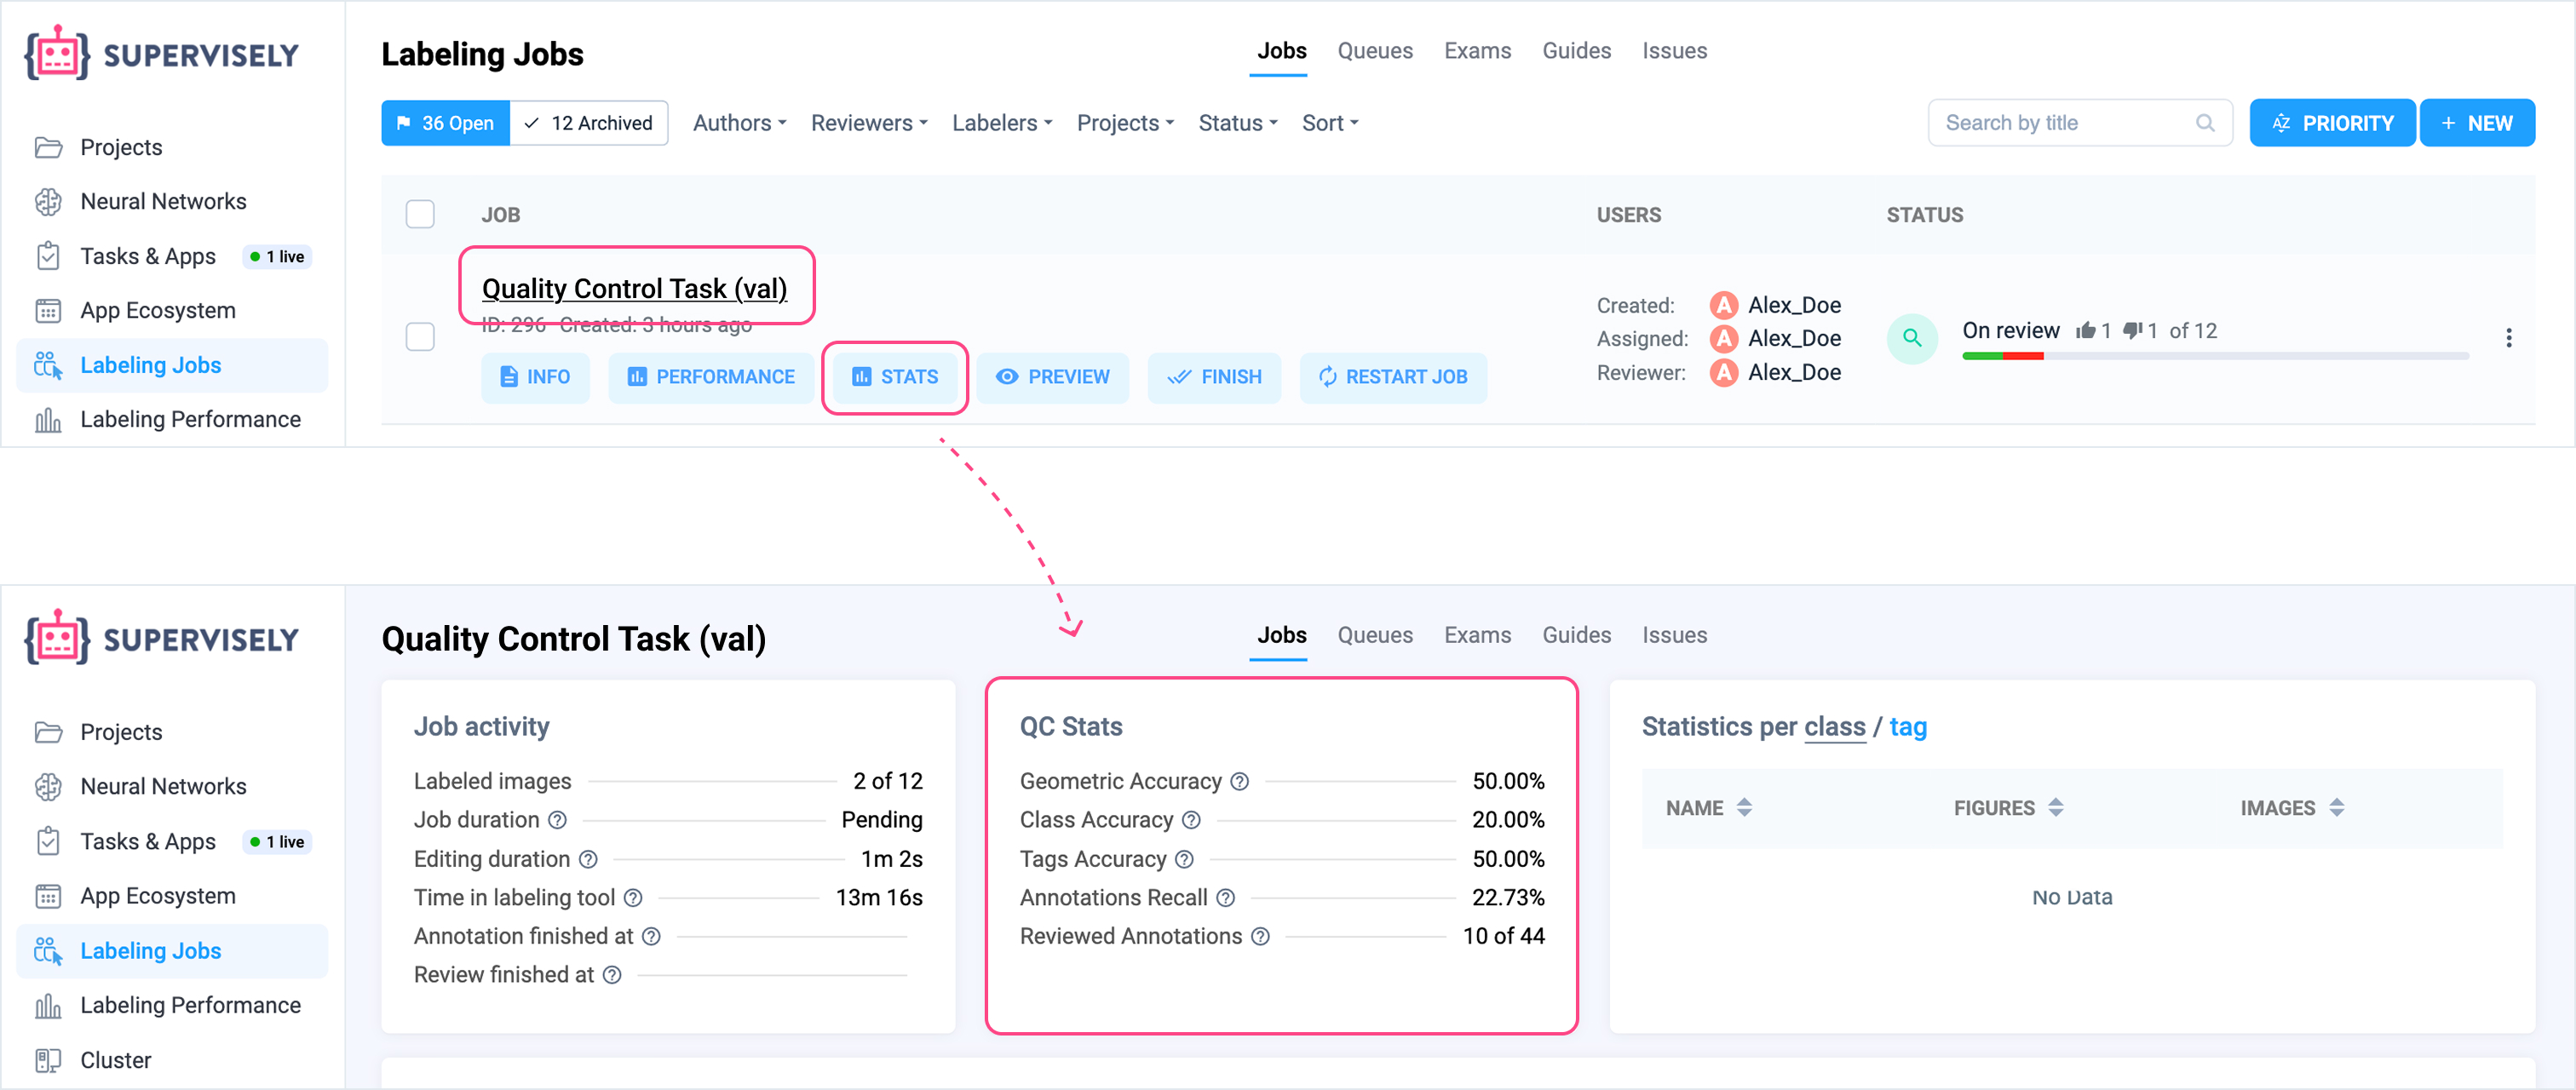Screen dimensions: 2576x1090
Task: Click the Cluster sidebar icon
Action: [x=48, y=1060]
